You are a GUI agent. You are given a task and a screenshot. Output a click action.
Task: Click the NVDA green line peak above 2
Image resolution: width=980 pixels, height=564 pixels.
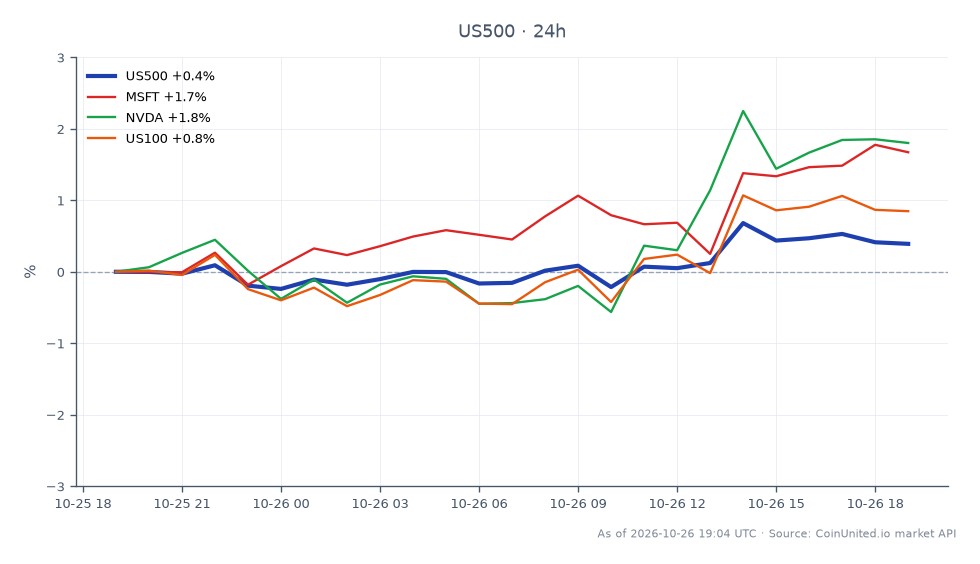tap(742, 111)
